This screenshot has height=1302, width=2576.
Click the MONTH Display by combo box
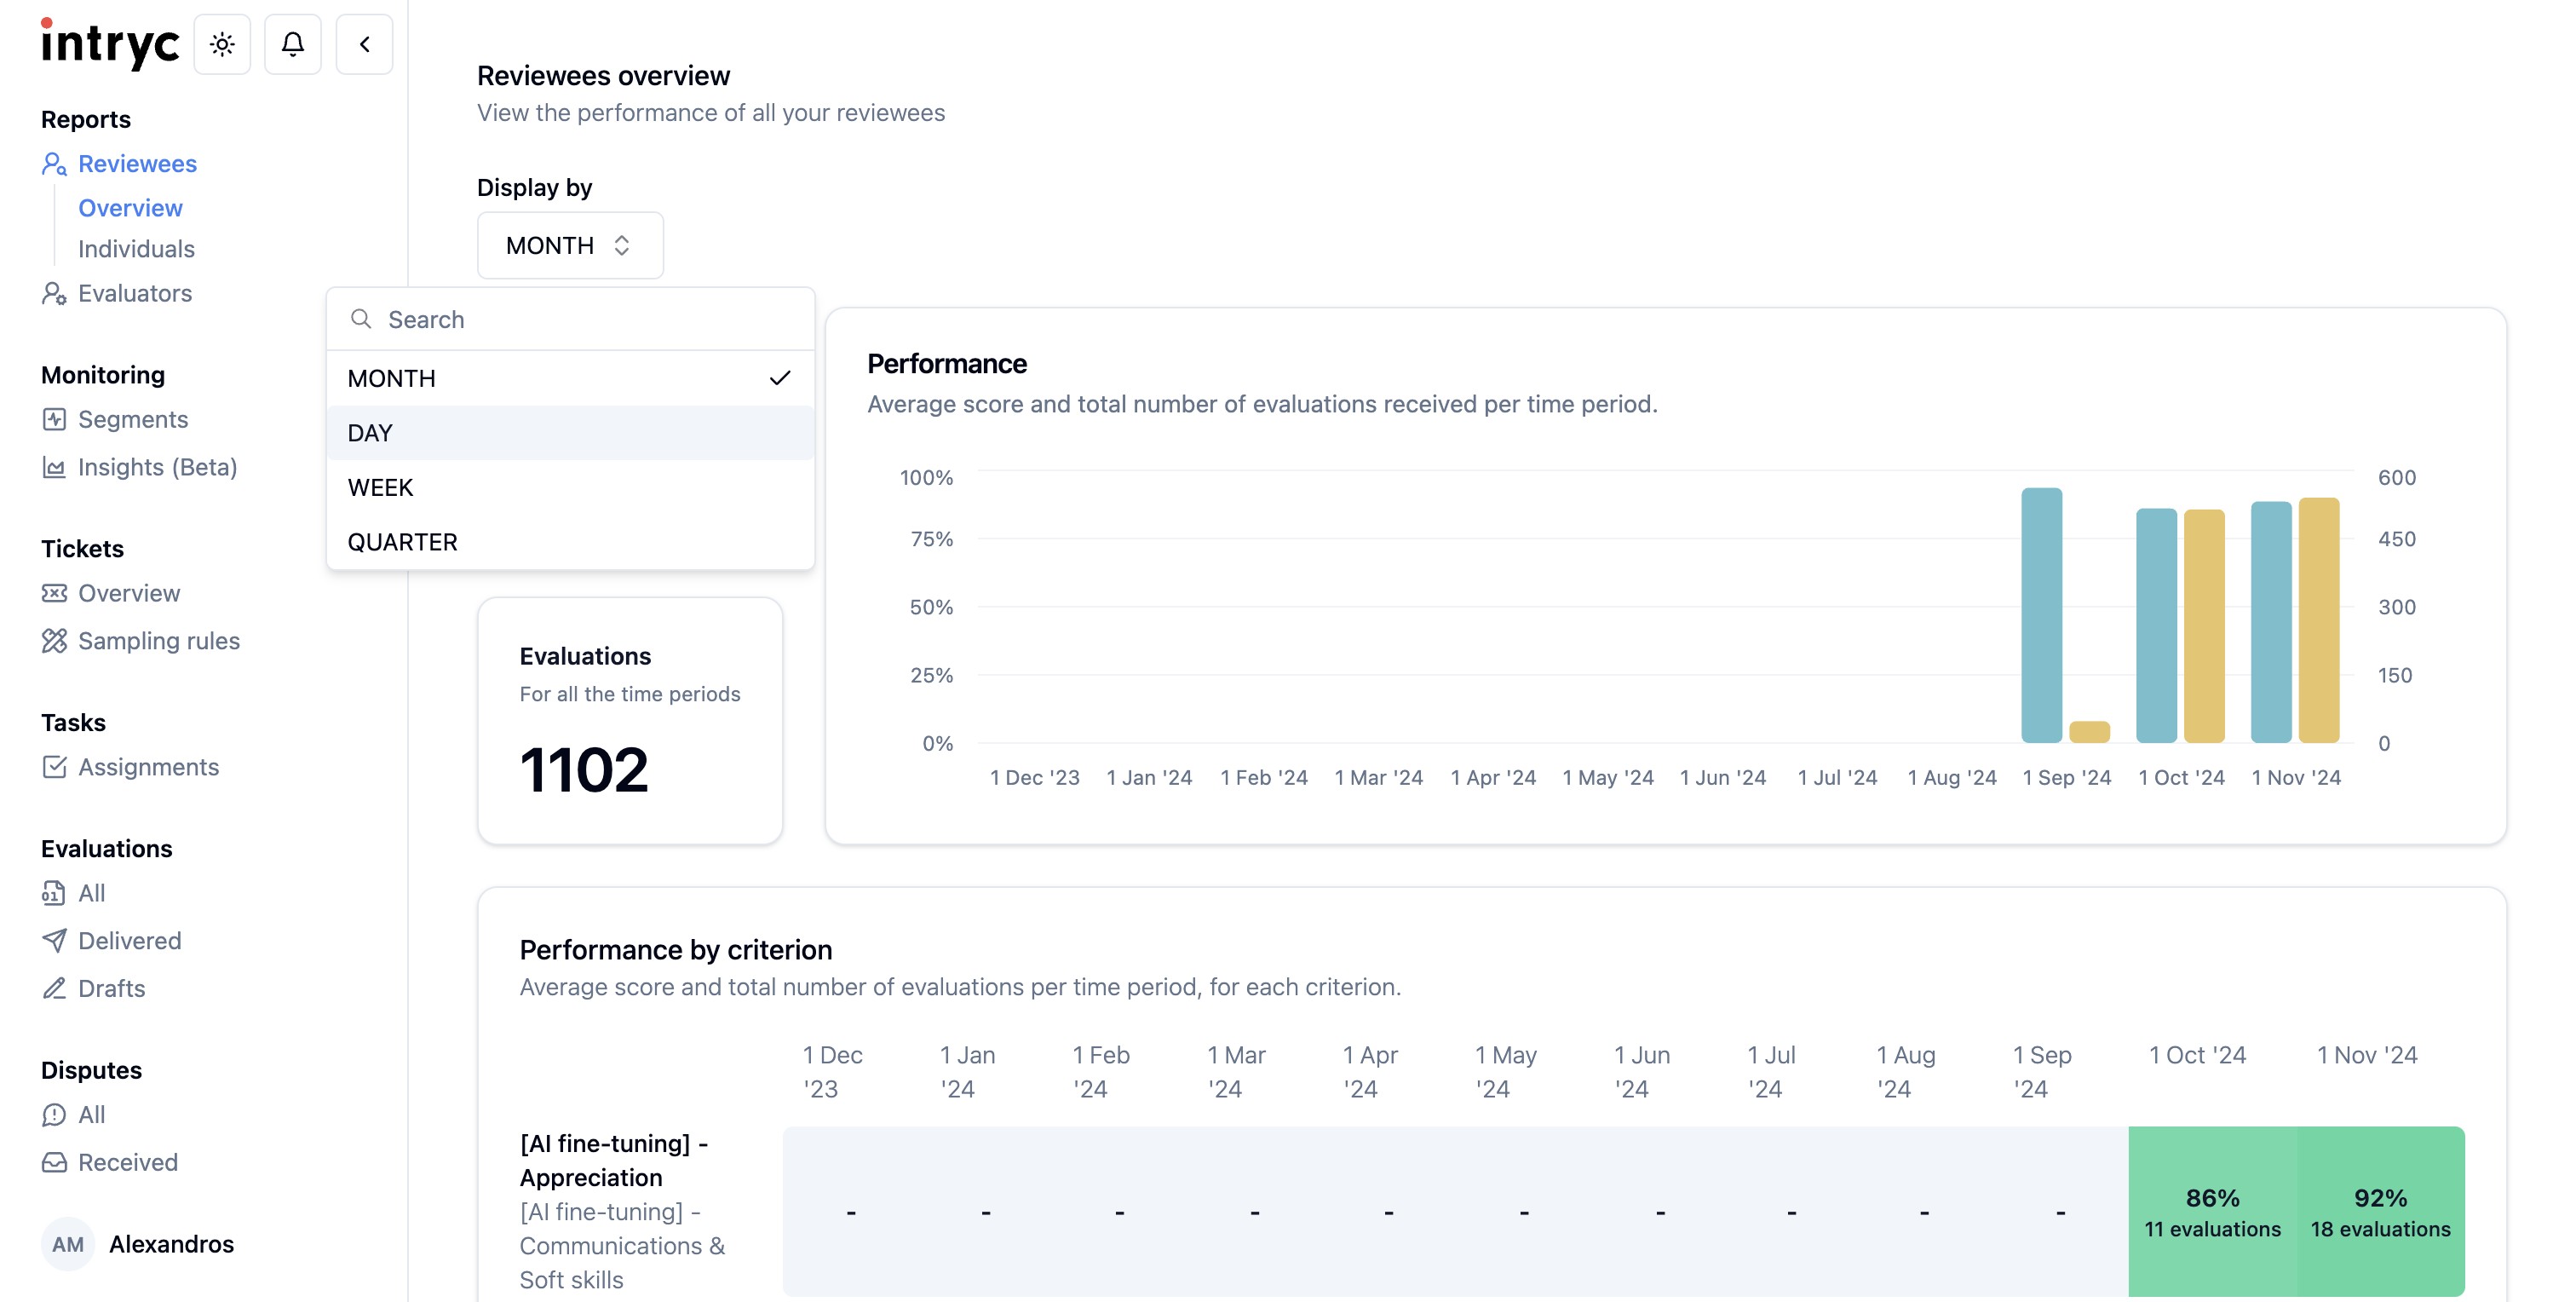pos(569,245)
